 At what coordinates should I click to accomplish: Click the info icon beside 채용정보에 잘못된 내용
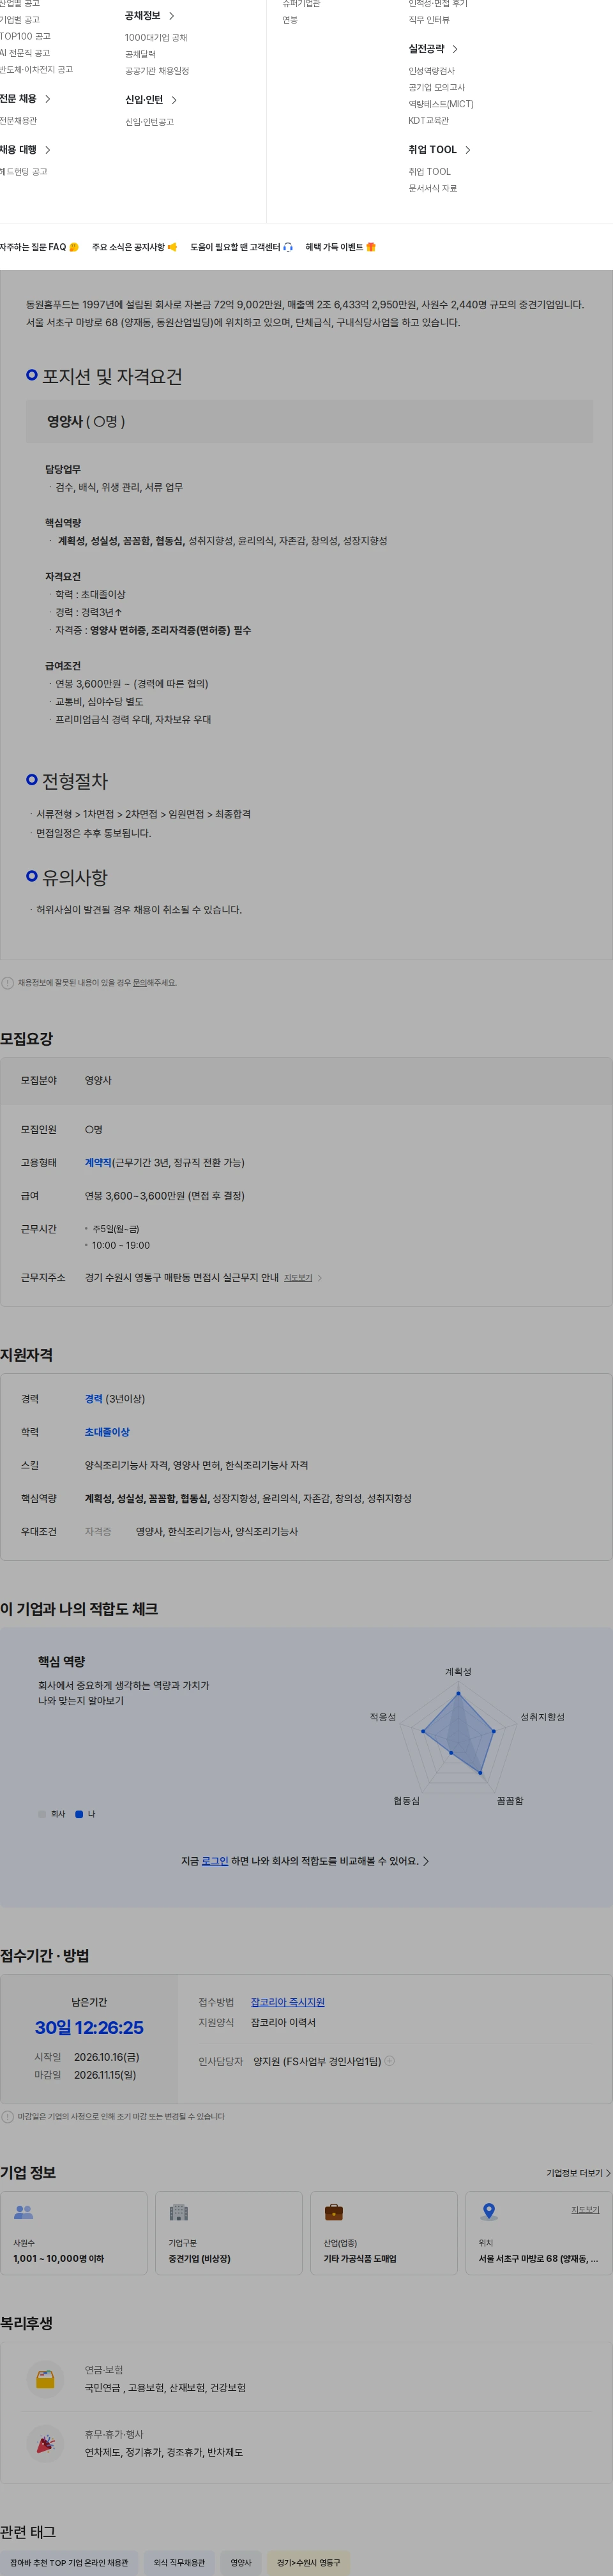click(8, 983)
